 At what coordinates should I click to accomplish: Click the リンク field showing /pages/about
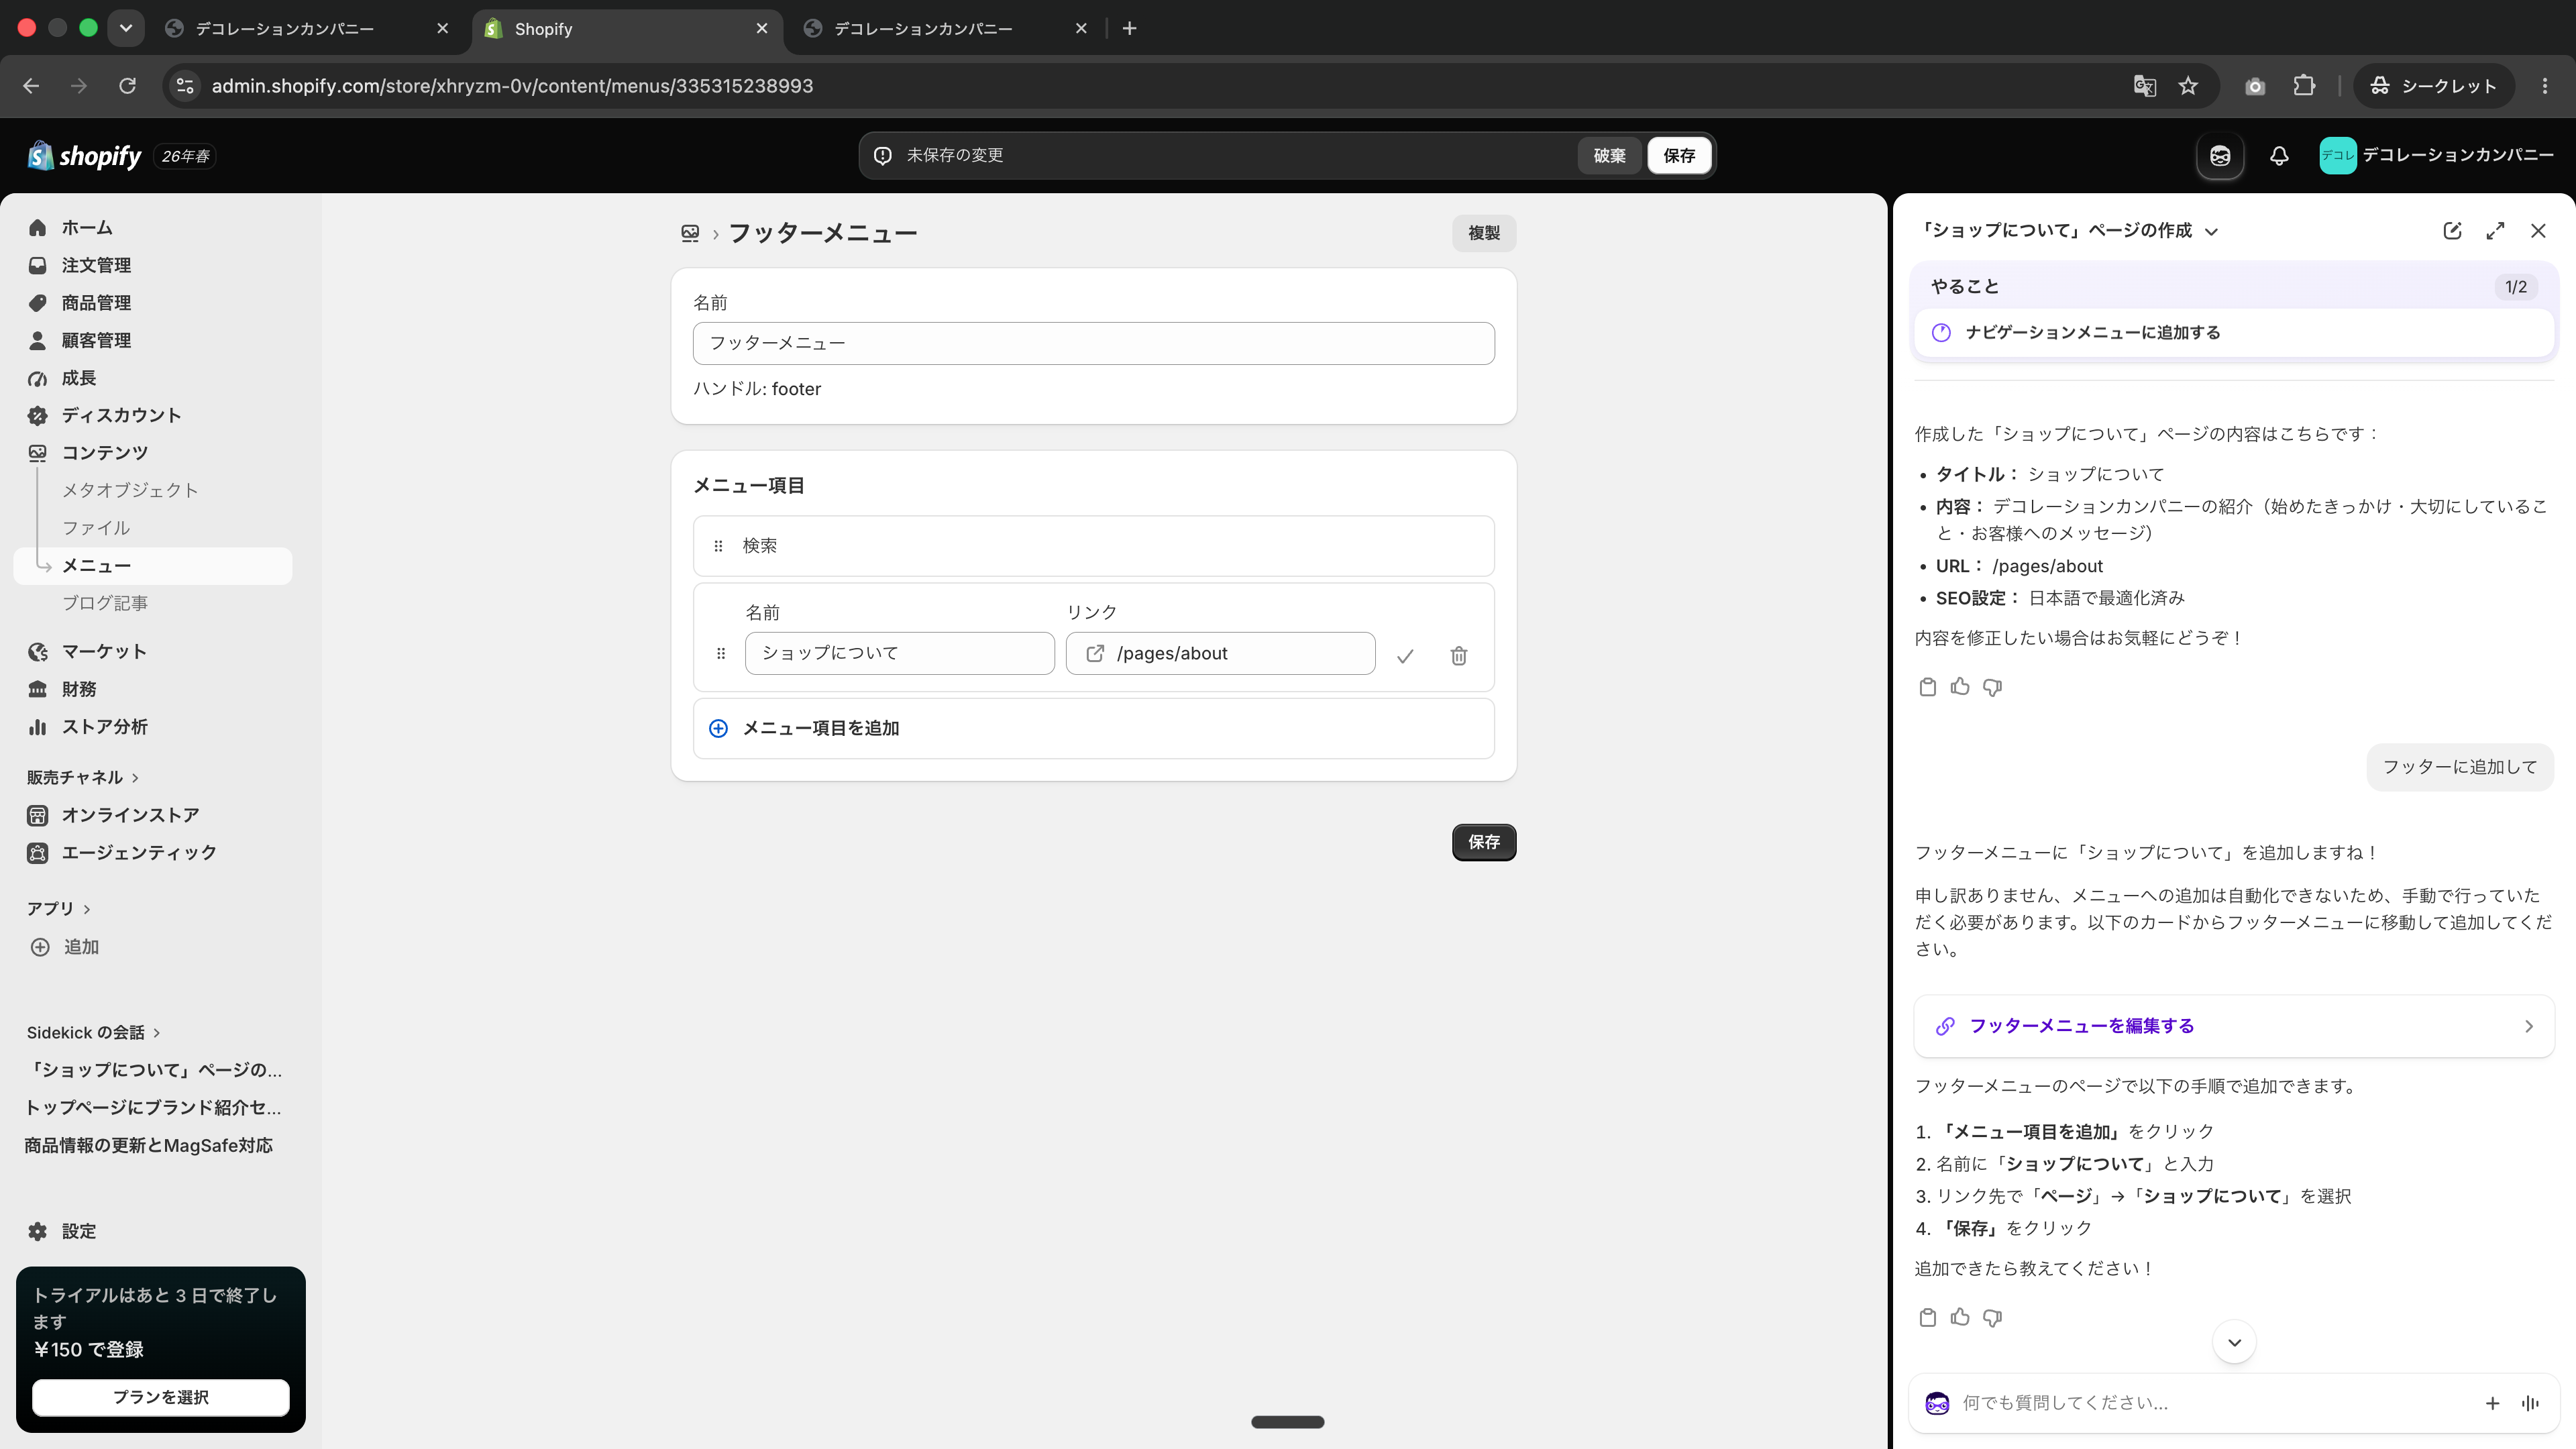point(1220,654)
